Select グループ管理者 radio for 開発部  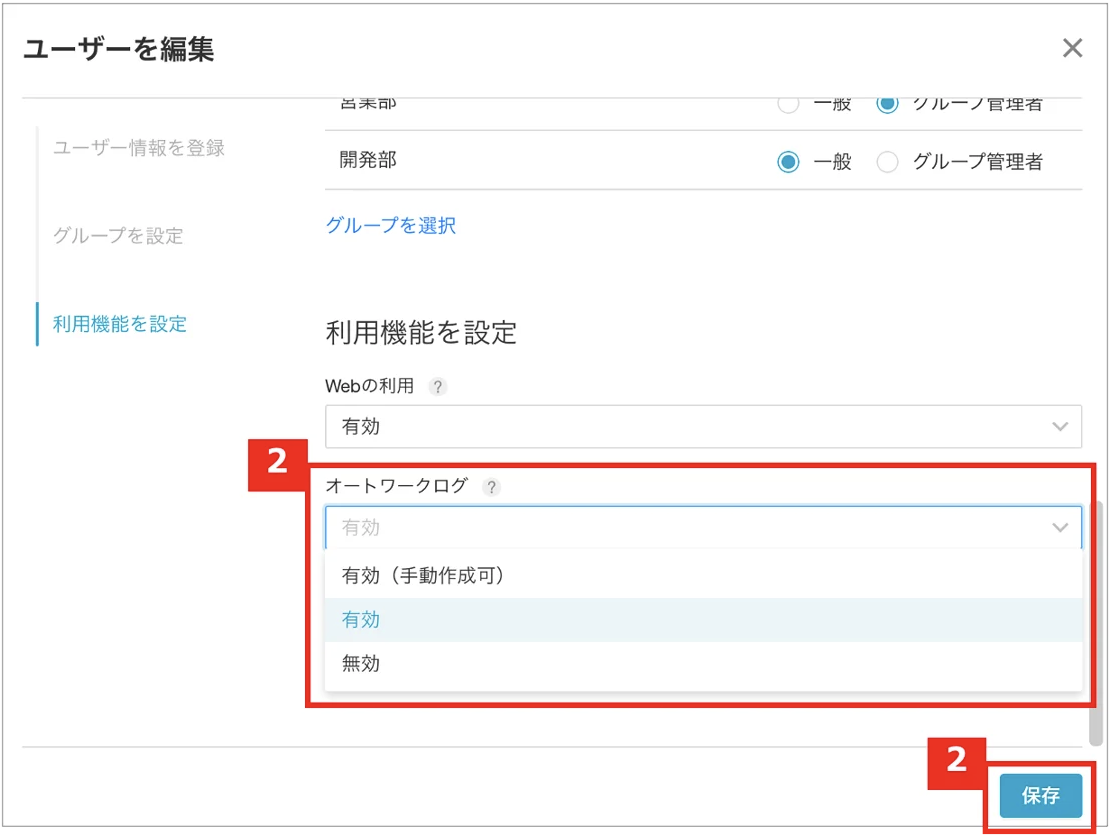pos(887,162)
